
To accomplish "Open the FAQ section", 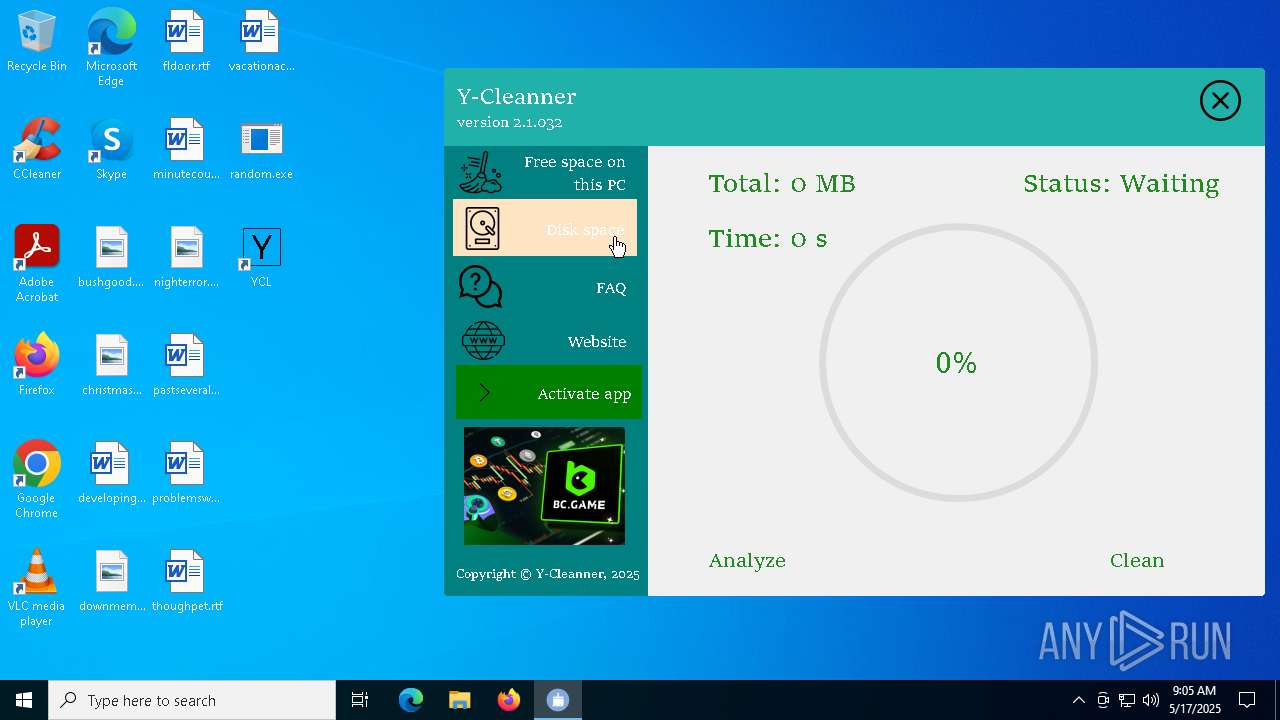I will [545, 288].
